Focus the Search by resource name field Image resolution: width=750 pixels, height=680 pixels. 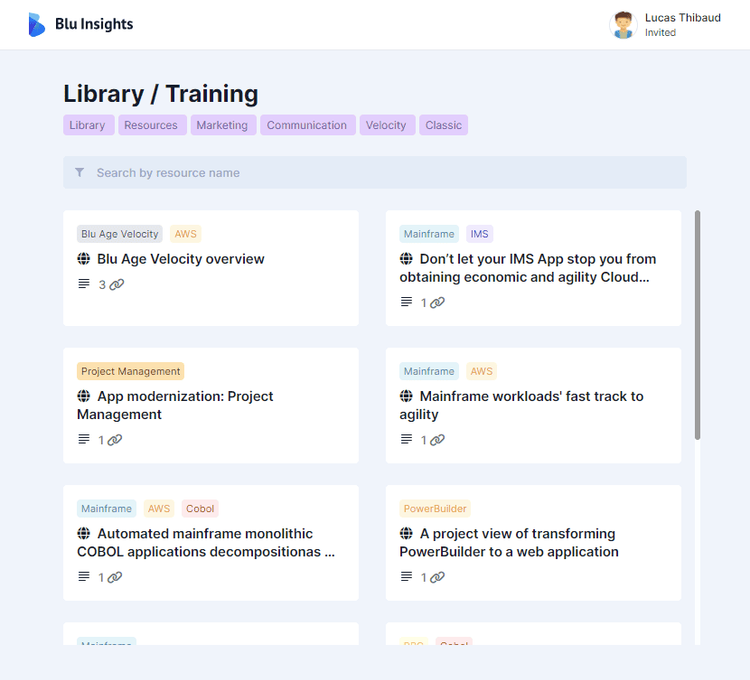point(380,173)
